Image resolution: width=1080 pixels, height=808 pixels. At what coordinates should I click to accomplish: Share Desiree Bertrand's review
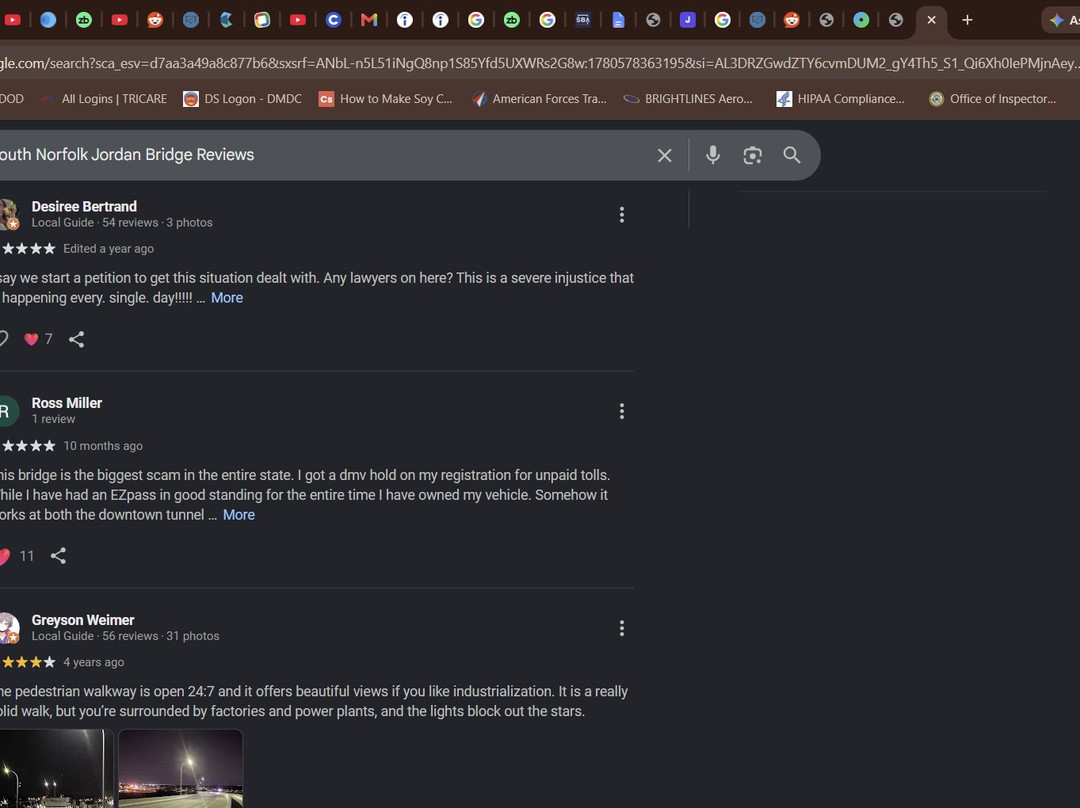76,339
